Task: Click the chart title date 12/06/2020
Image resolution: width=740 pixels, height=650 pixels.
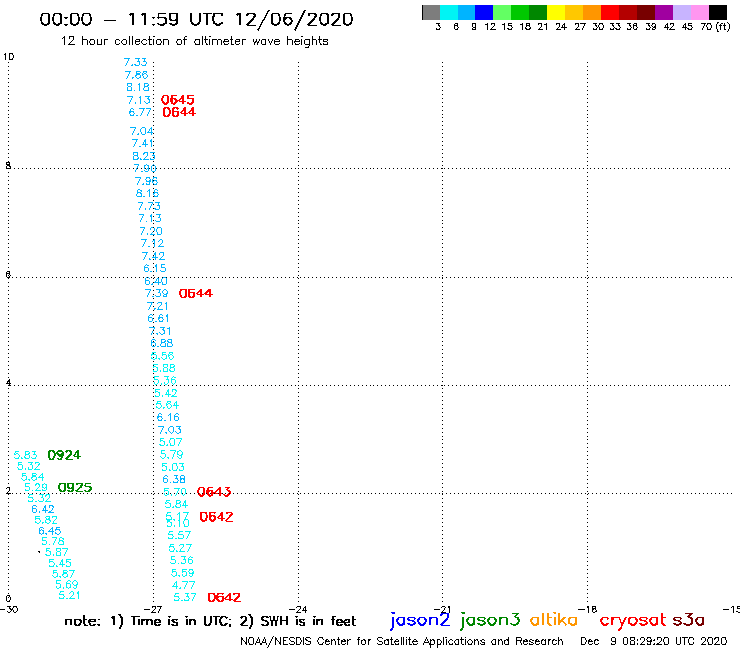Action: pyautogui.click(x=294, y=19)
